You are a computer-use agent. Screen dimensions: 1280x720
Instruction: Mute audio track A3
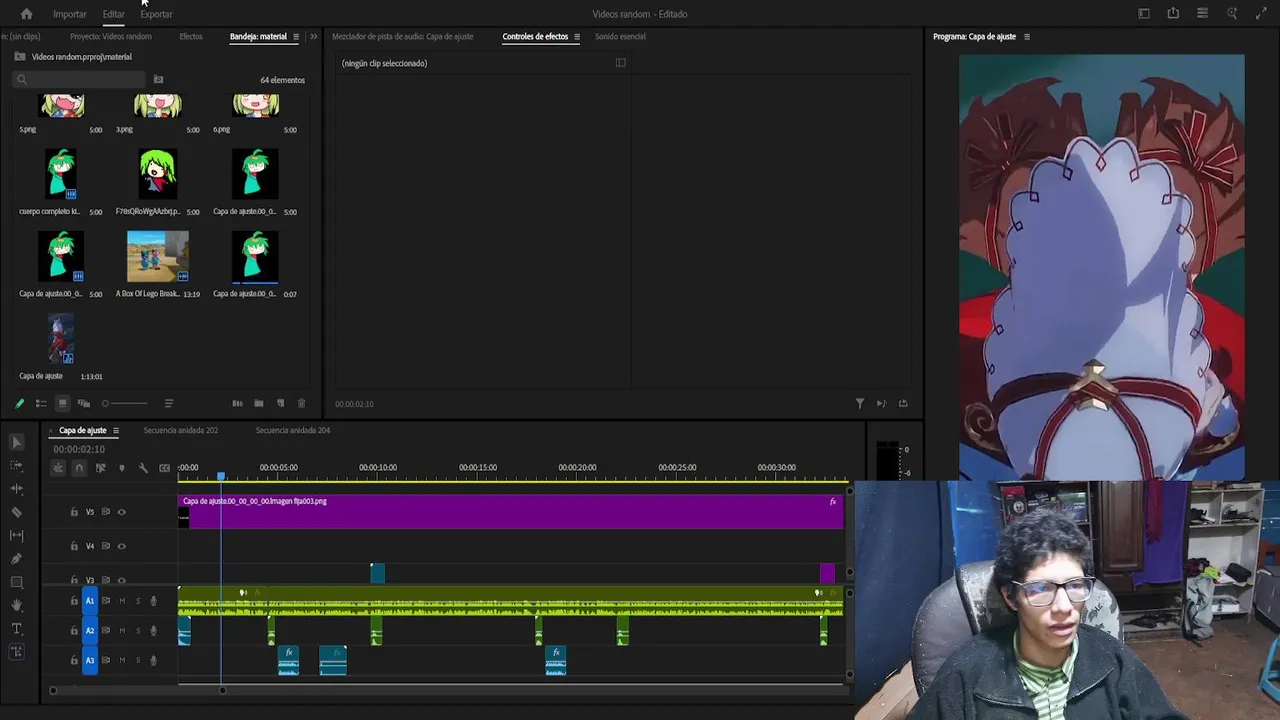[122, 660]
